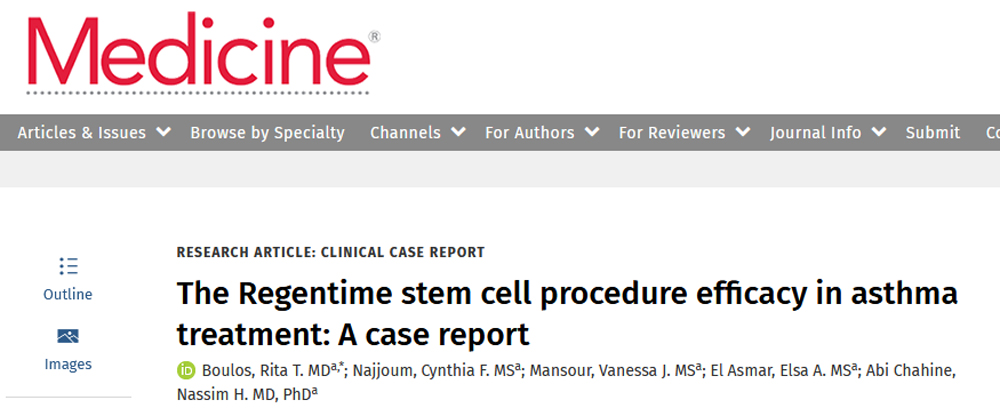
Task: Open the Submit menu item
Action: coord(932,132)
